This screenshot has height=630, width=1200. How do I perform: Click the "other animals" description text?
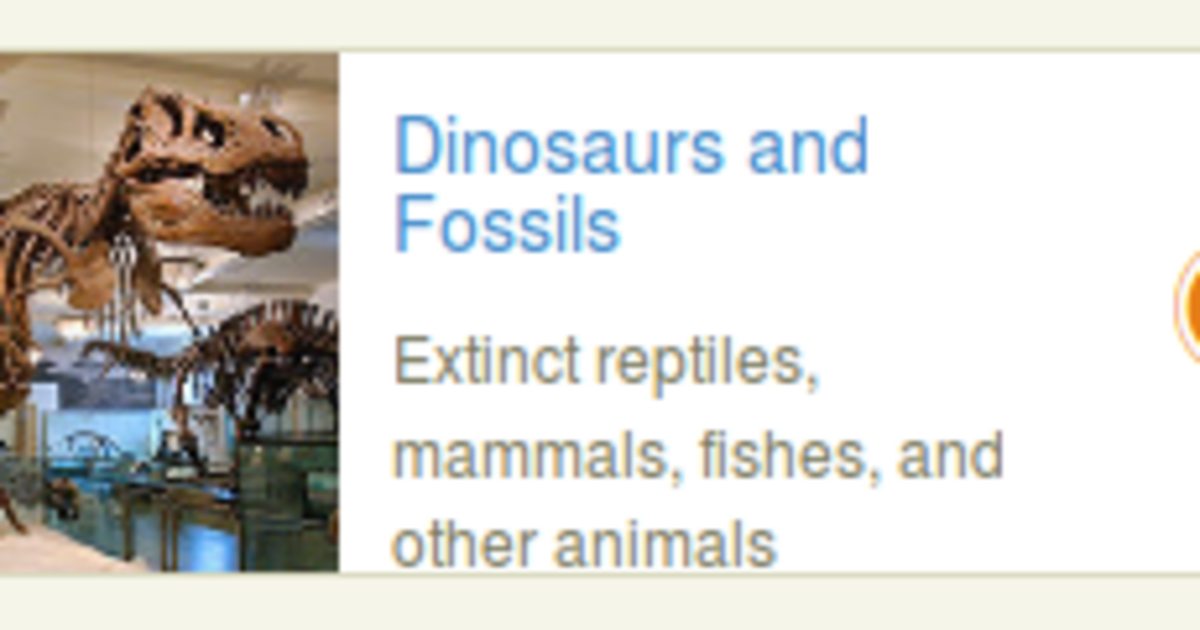tap(584, 546)
